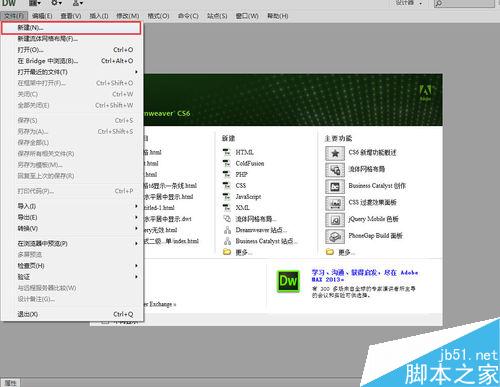
Task: Click the folder icon beside 更多 under 主要功能
Action: [x=330, y=252]
